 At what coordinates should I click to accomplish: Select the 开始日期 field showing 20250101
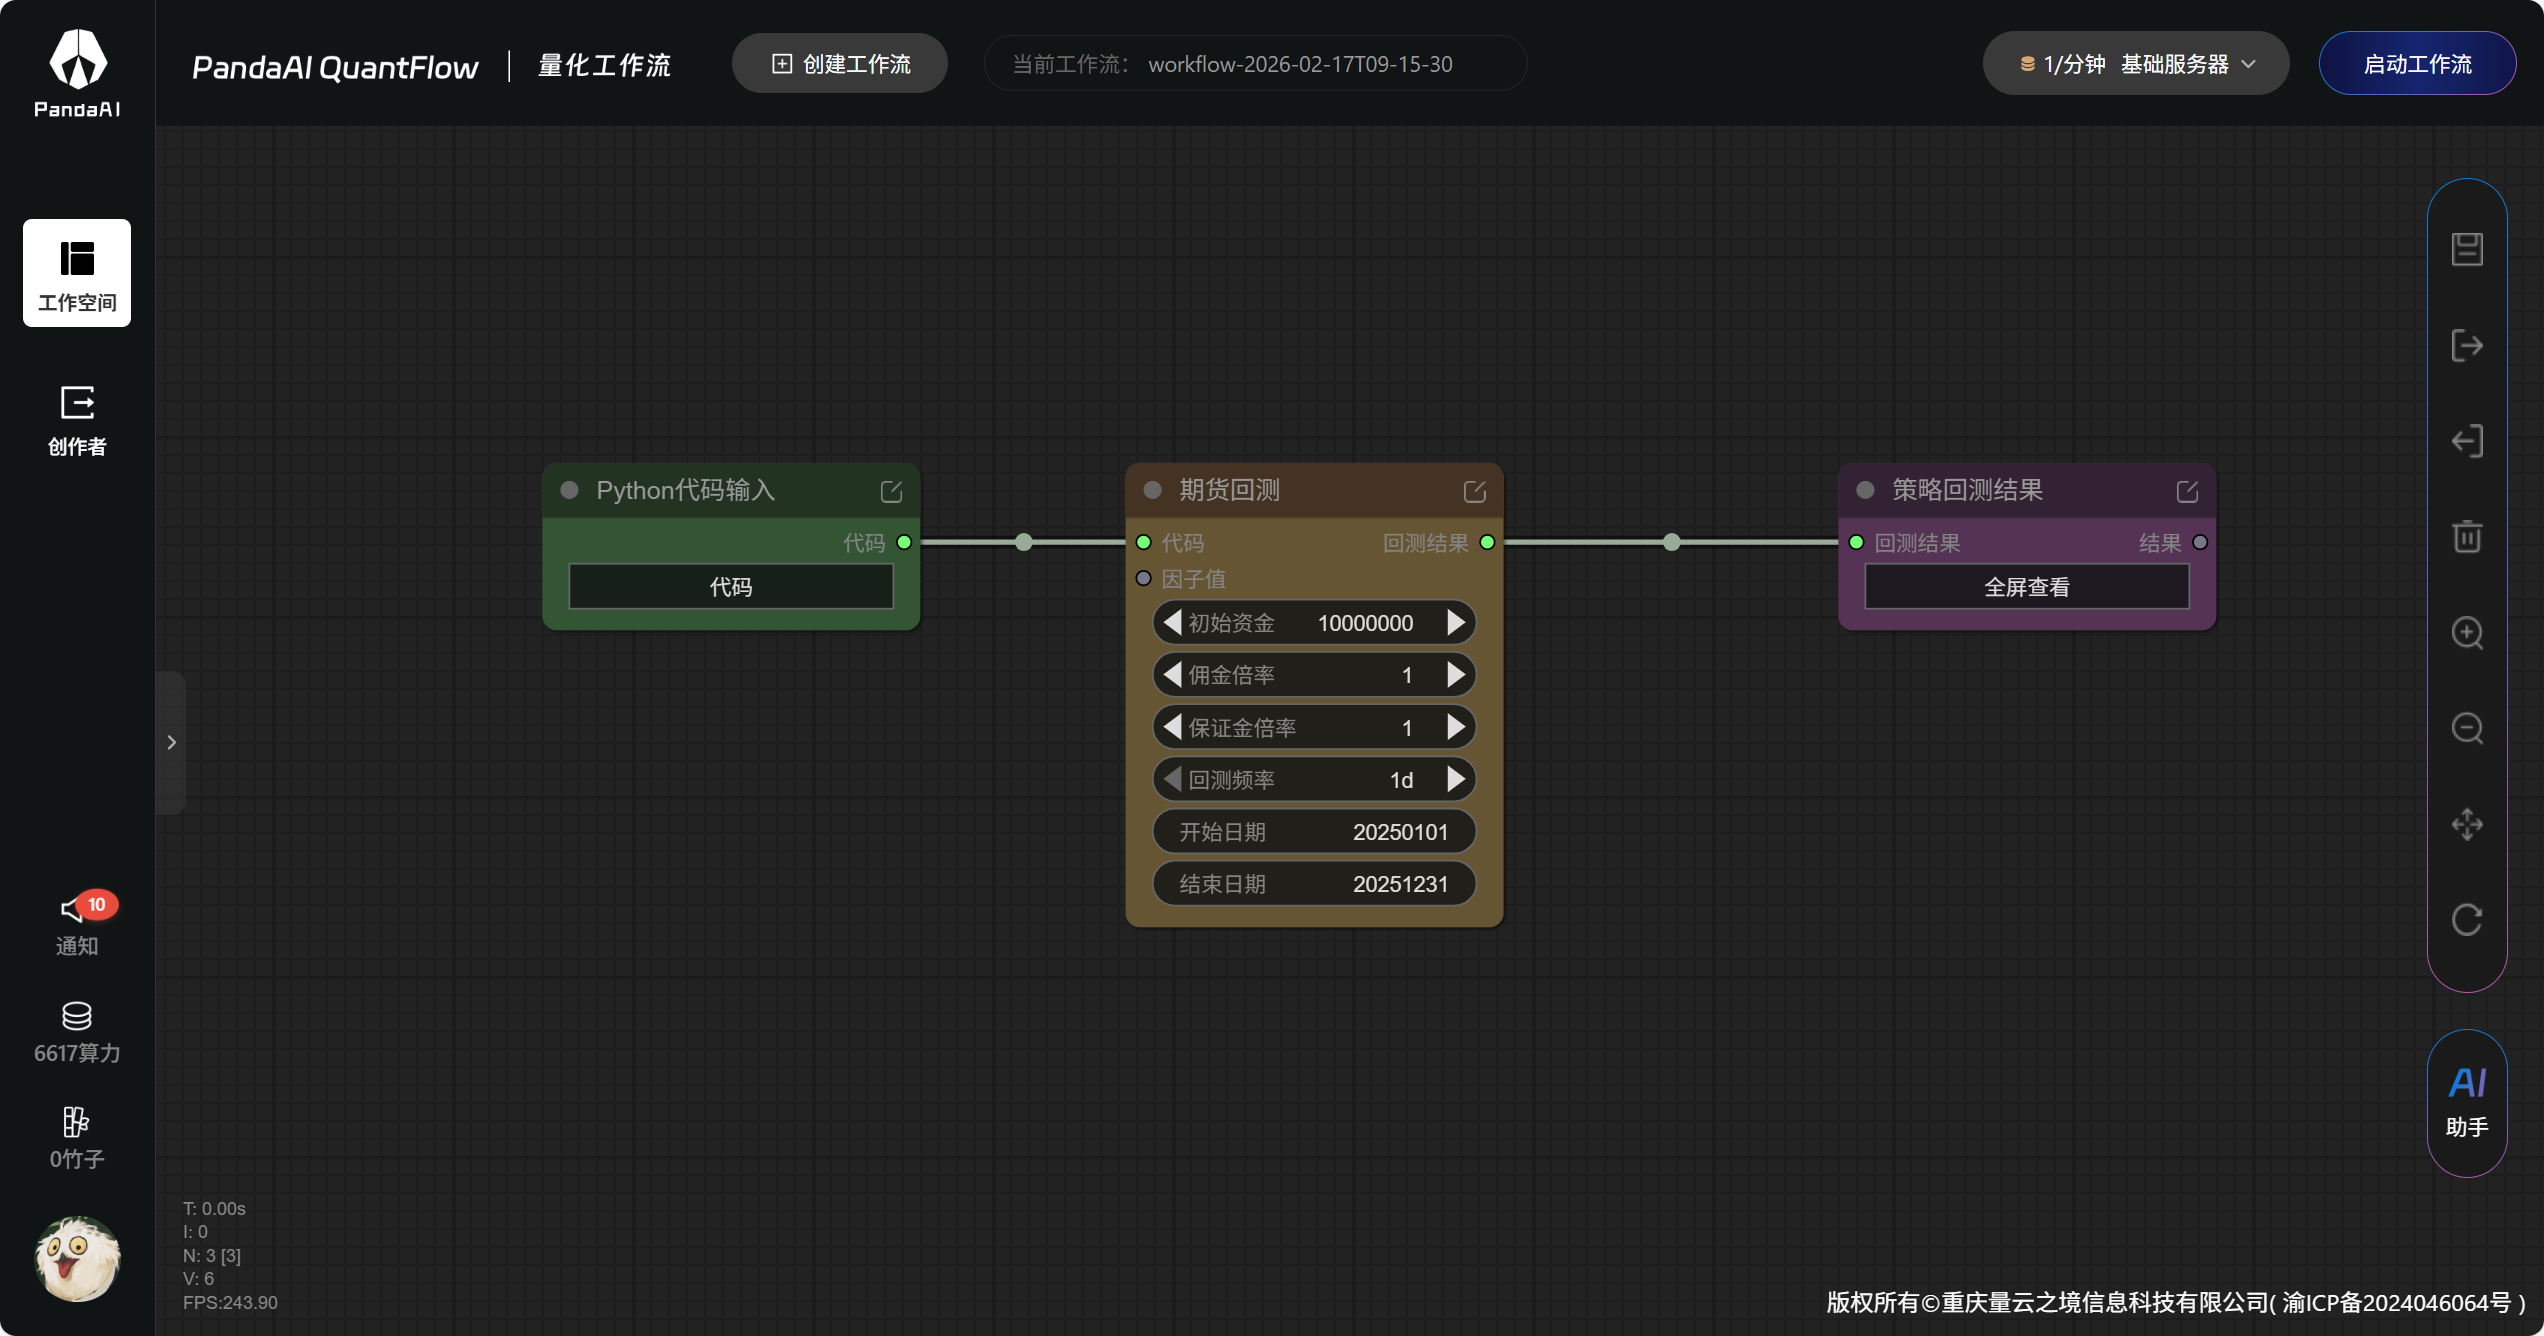coord(1314,832)
